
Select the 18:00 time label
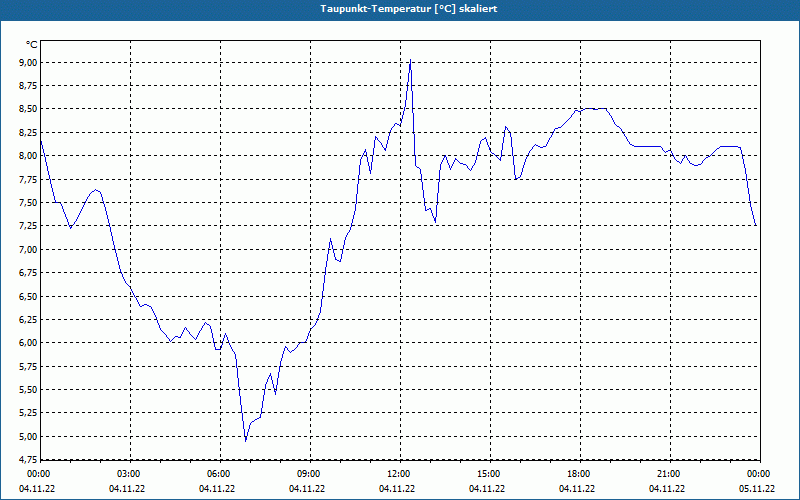(x=579, y=474)
